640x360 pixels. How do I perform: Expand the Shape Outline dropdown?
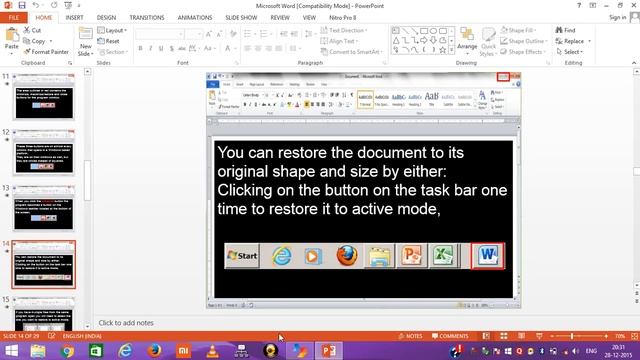tap(546, 41)
